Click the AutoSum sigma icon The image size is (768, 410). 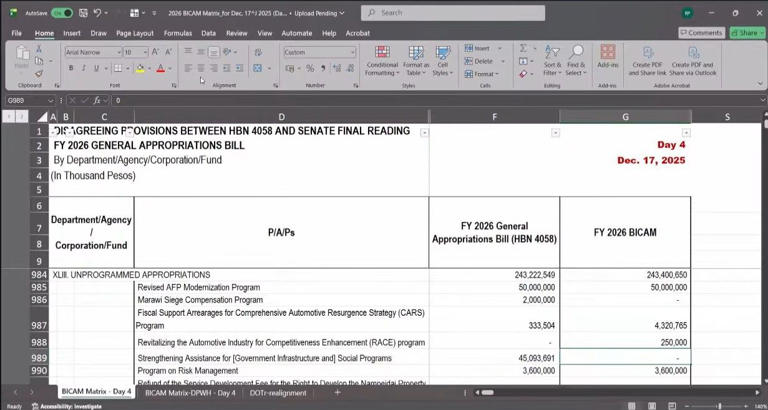click(523, 48)
